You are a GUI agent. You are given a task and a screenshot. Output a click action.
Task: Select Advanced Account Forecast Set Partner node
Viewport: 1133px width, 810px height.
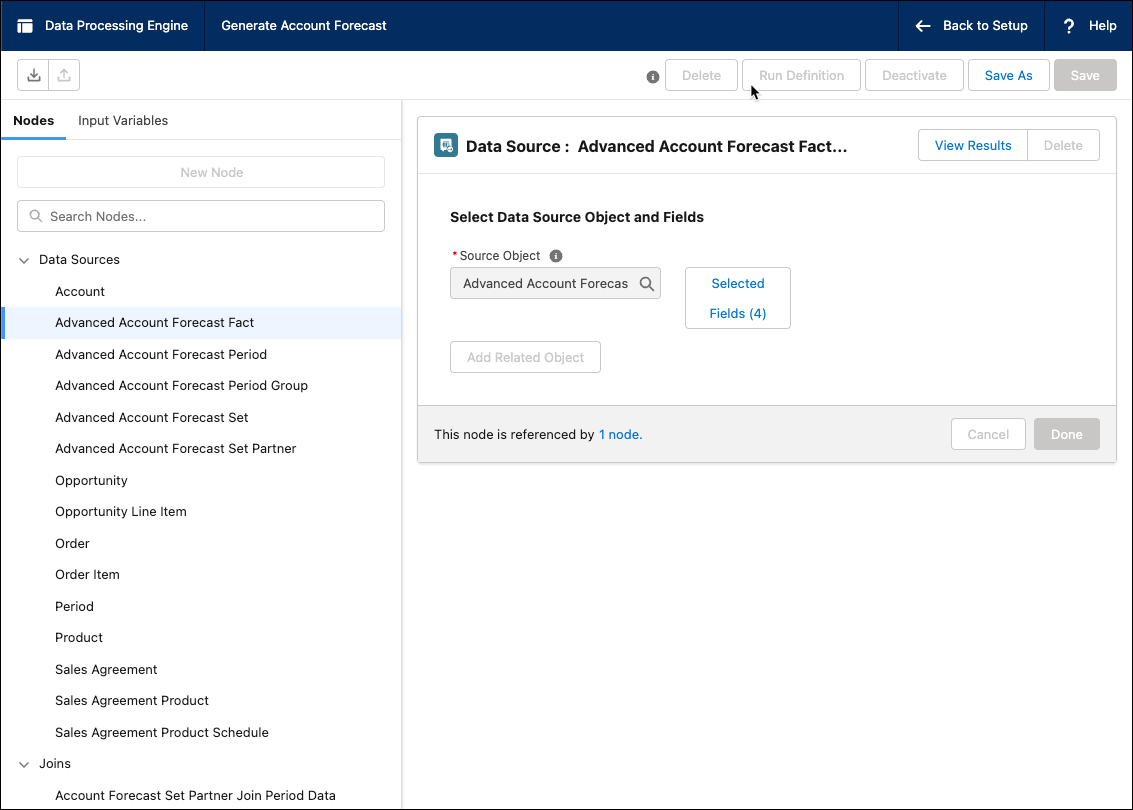click(202, 449)
